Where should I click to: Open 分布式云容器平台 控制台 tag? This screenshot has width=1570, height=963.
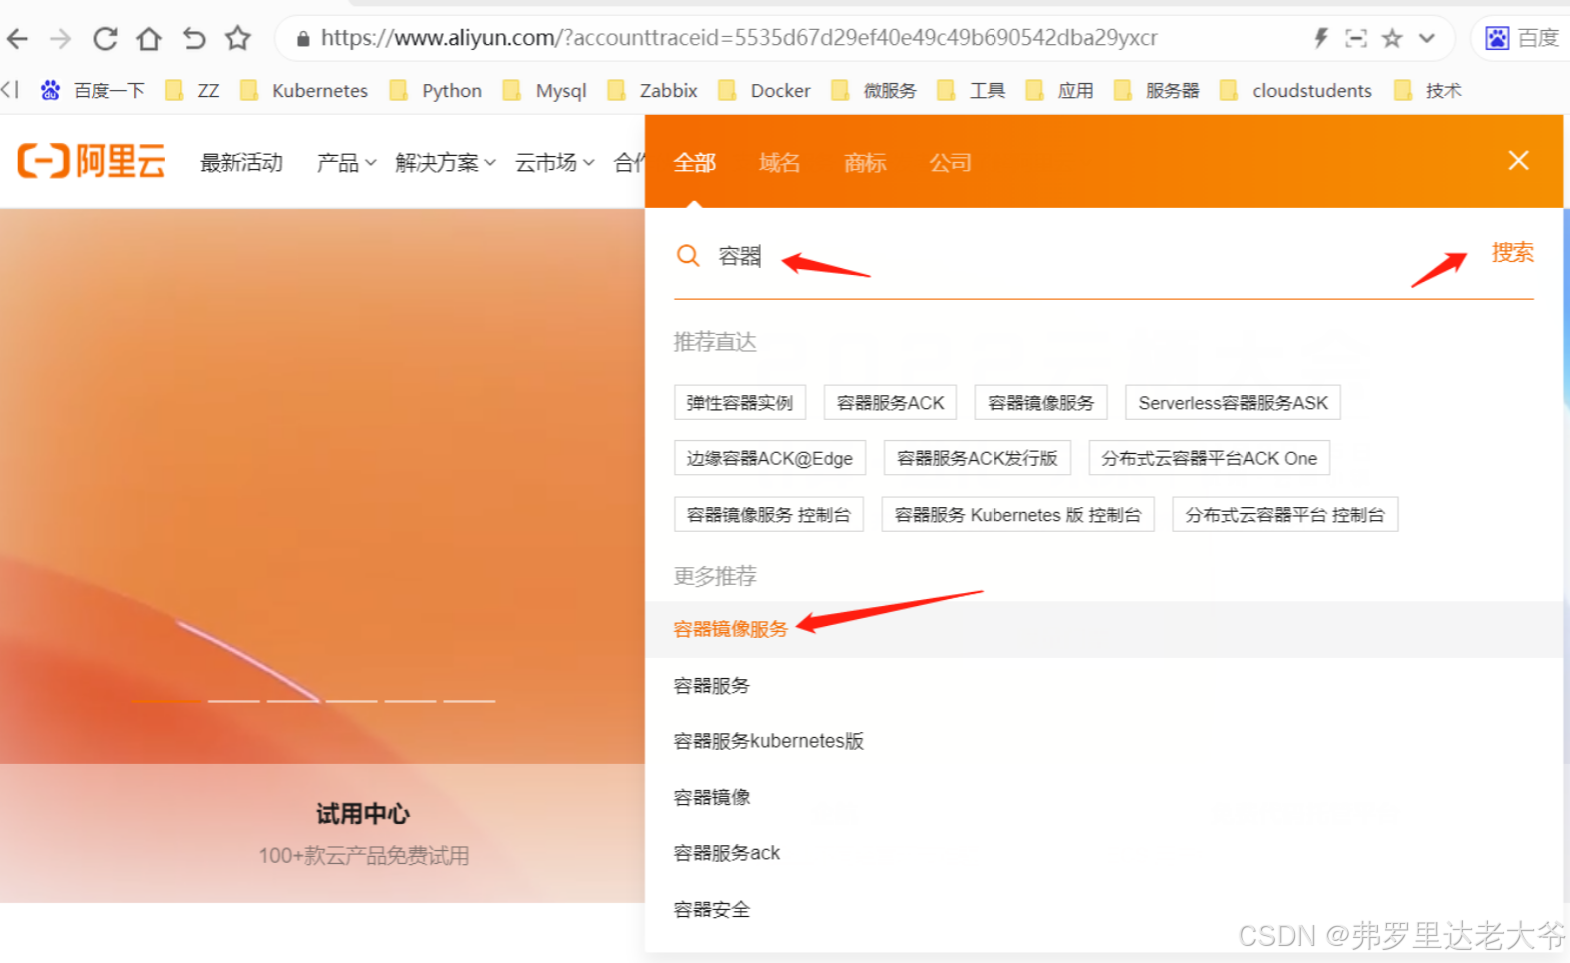(1285, 515)
